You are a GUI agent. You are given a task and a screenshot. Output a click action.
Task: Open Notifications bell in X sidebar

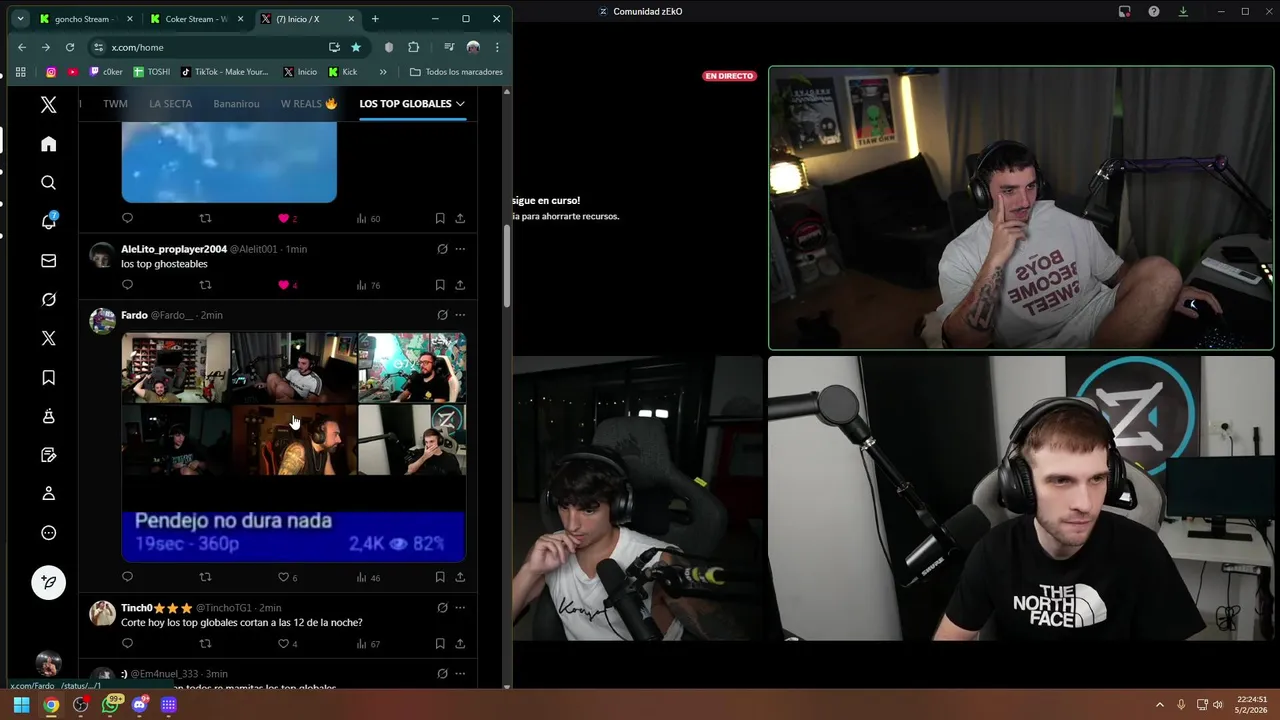48,222
